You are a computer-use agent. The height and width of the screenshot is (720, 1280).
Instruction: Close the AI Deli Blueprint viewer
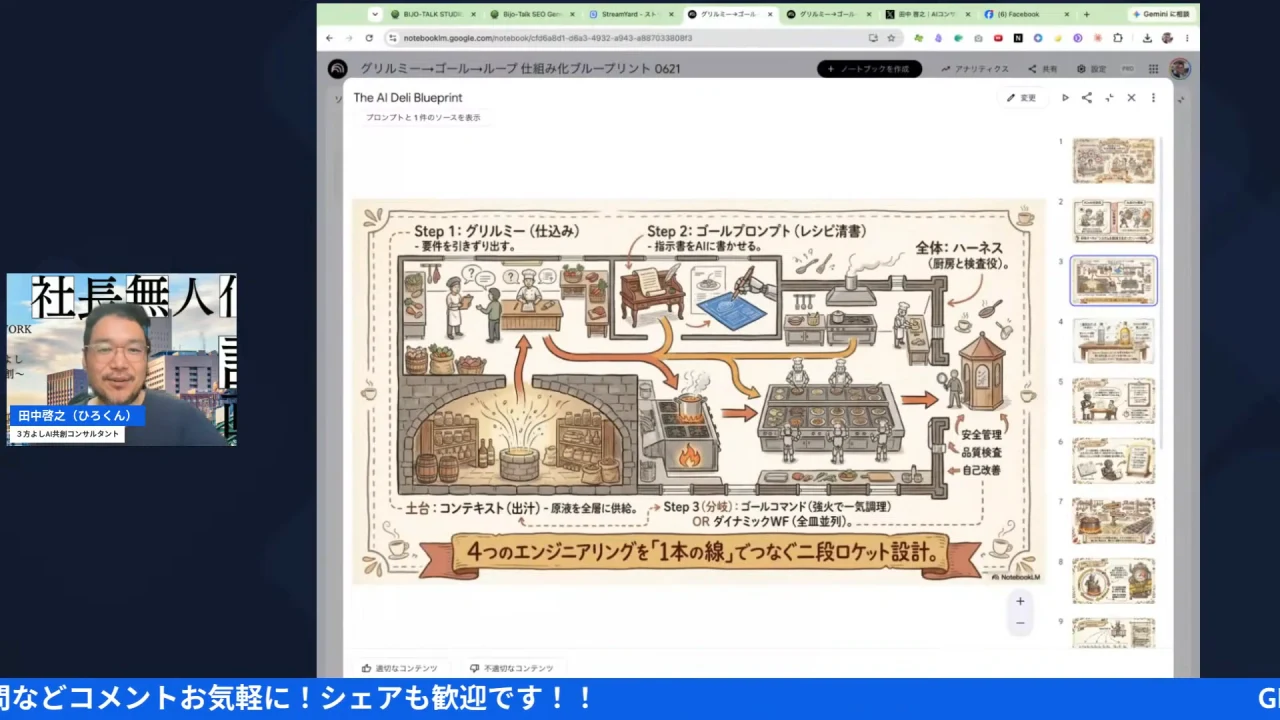click(x=1131, y=98)
